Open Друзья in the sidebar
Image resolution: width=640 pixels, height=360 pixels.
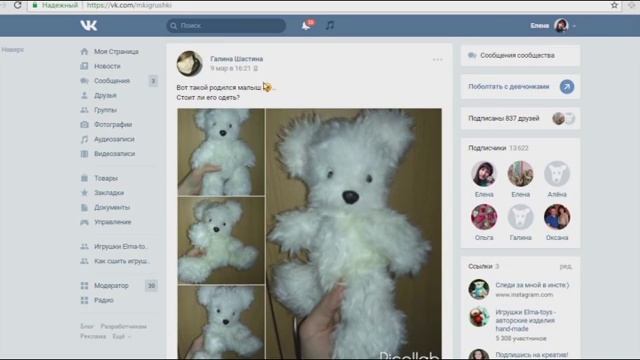tap(105, 96)
